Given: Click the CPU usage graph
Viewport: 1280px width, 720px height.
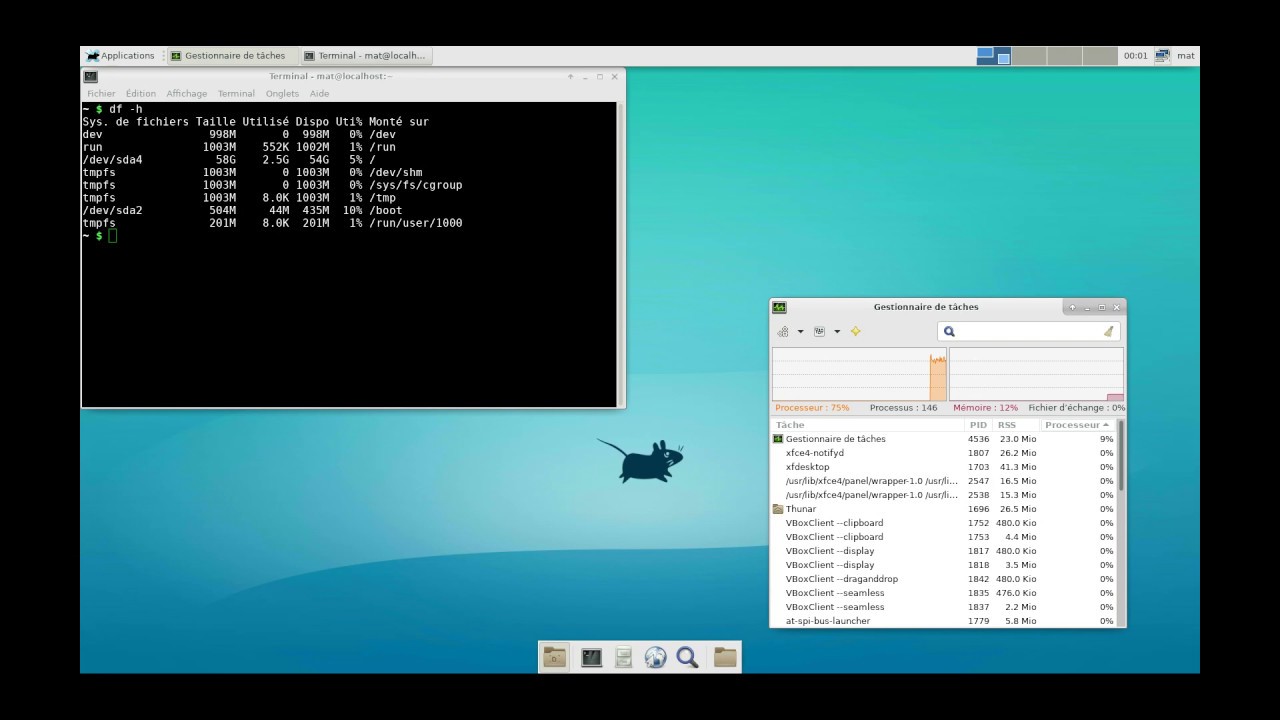Looking at the screenshot, I should click(860, 374).
